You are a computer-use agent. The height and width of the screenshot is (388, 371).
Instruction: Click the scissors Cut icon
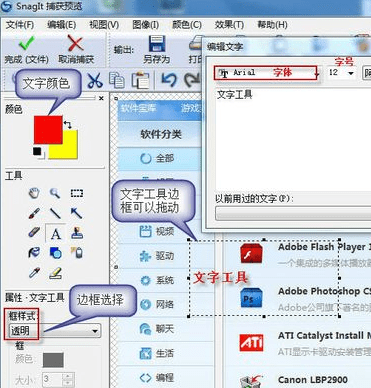[x=95, y=80]
